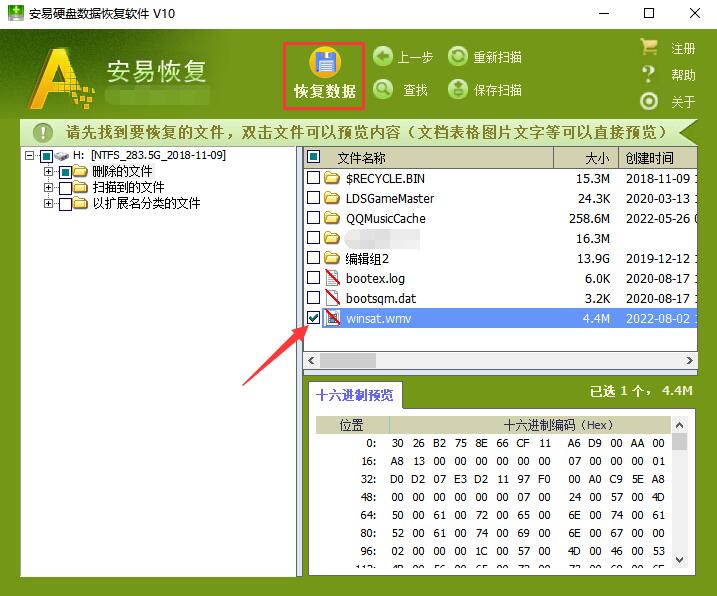Check the bootex.log checkbox

click(313, 278)
